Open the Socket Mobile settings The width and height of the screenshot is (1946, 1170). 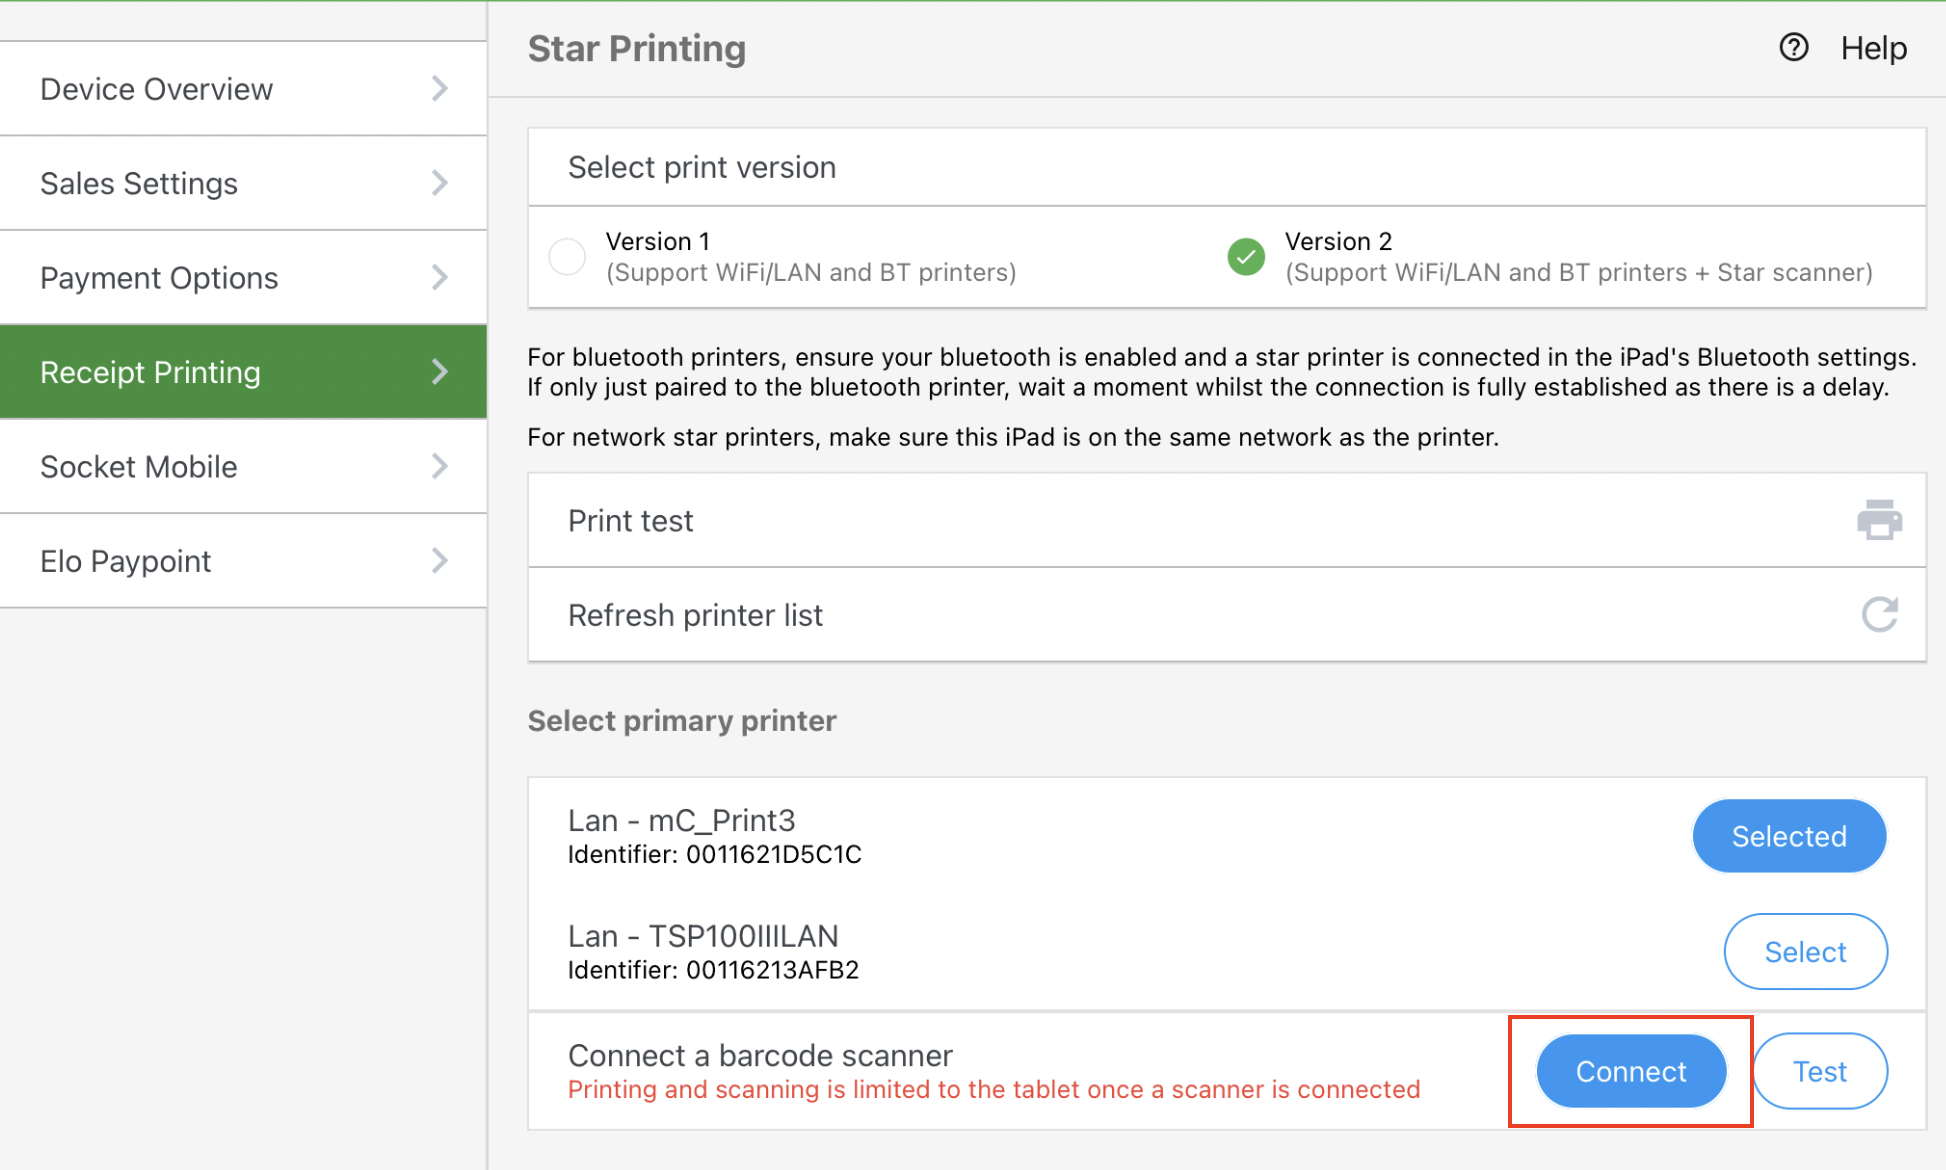138,465
